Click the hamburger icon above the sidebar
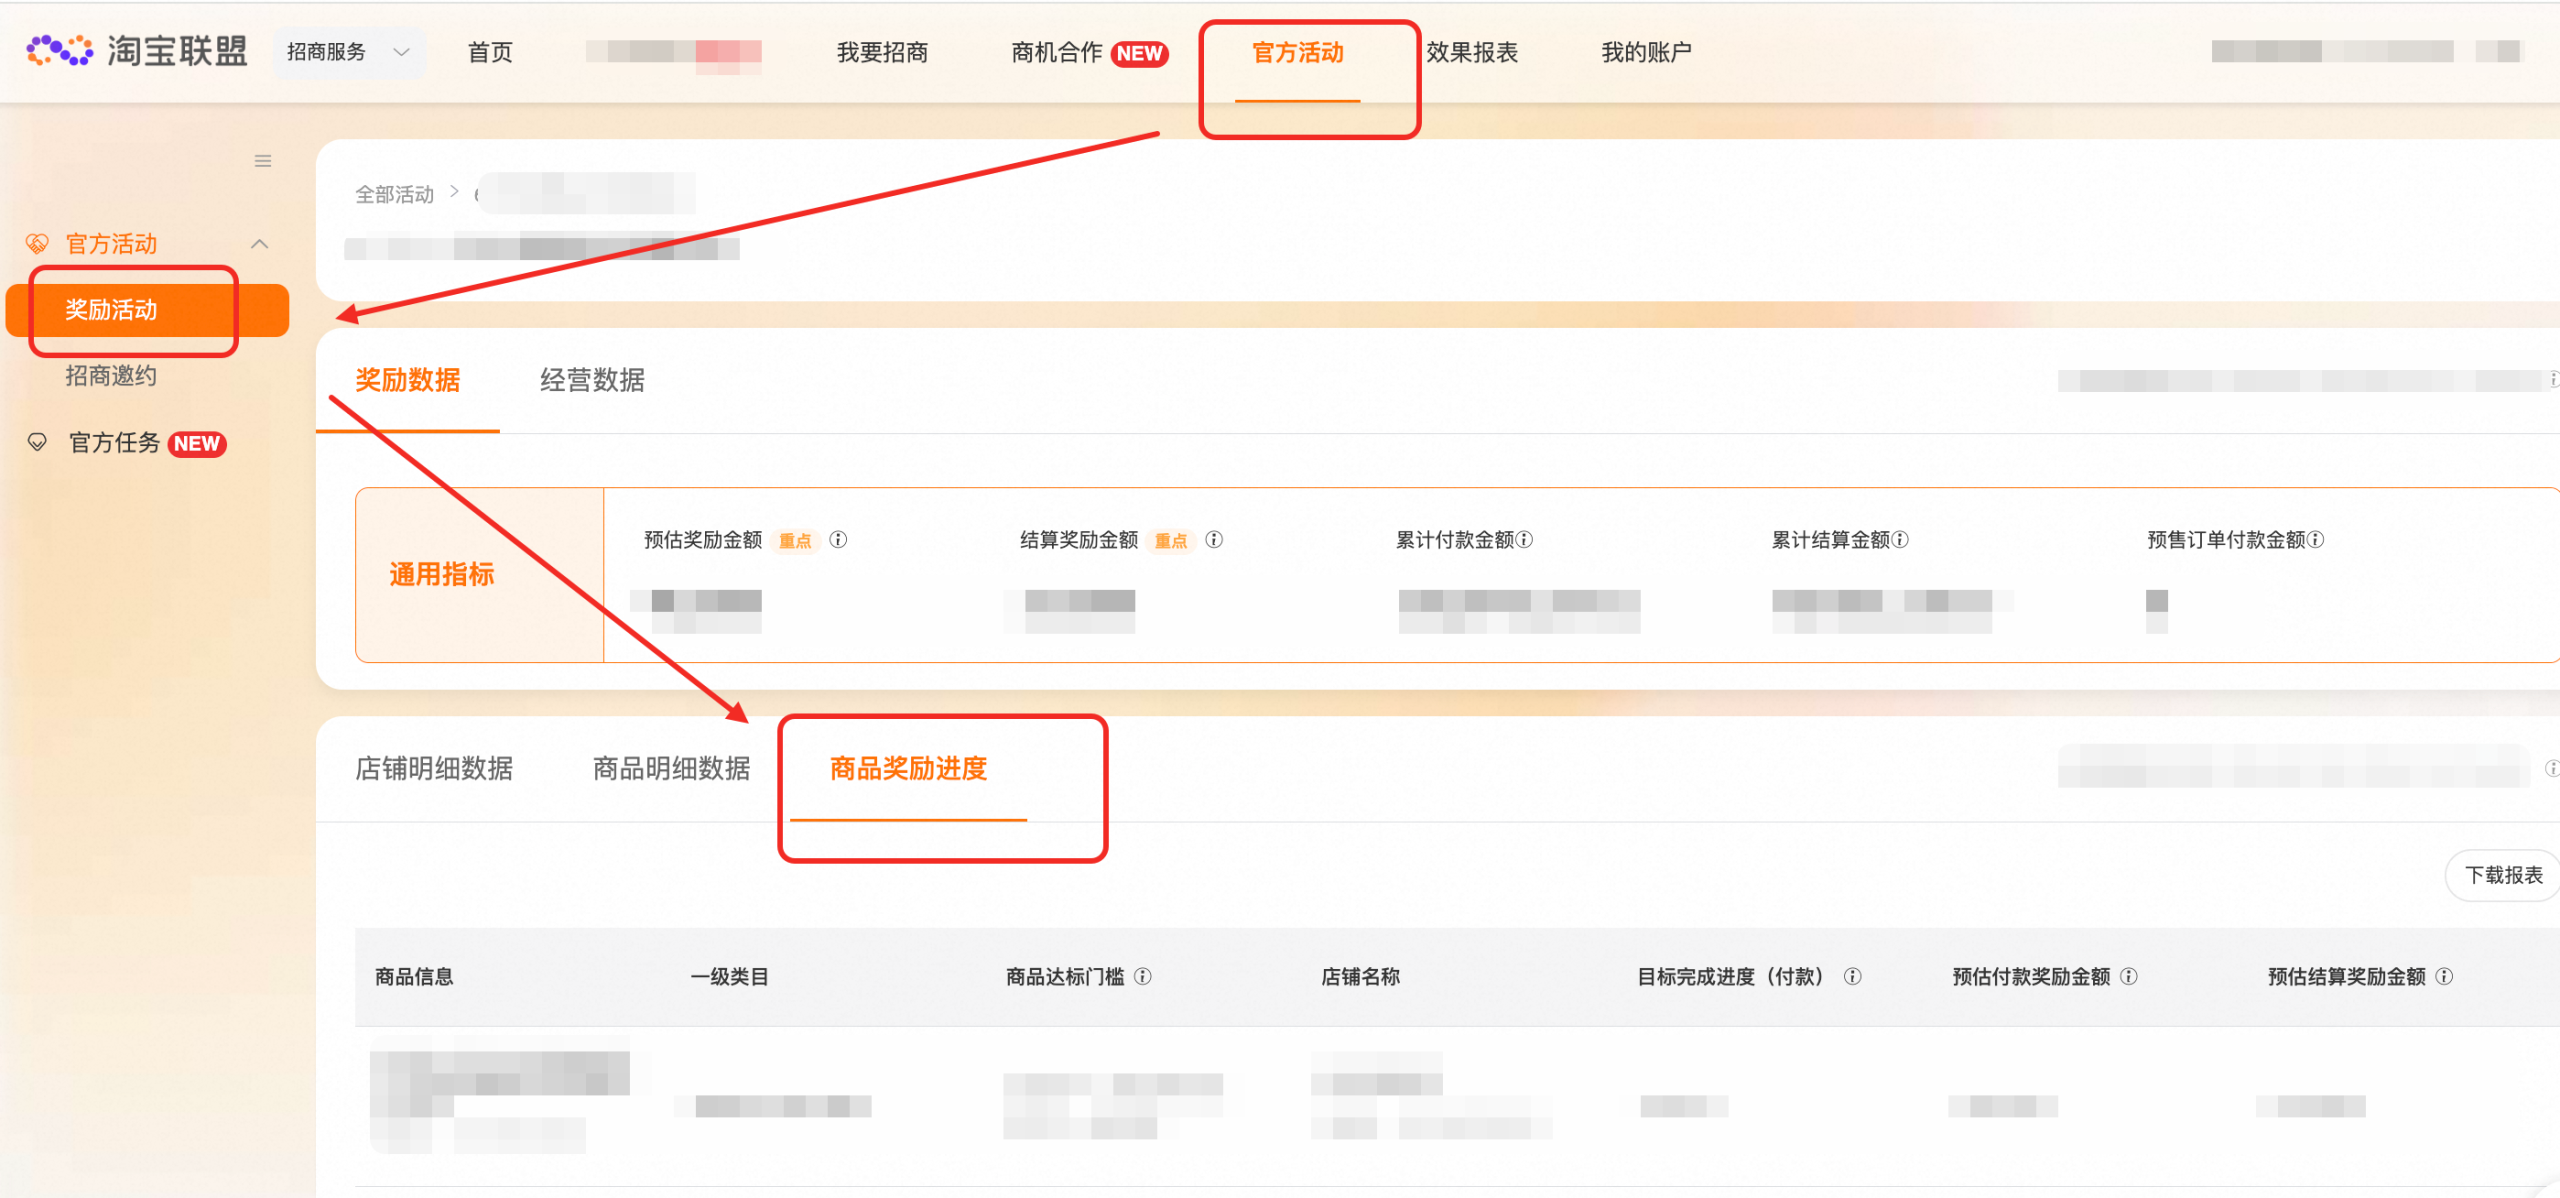The width and height of the screenshot is (2560, 1198). pos(262,161)
